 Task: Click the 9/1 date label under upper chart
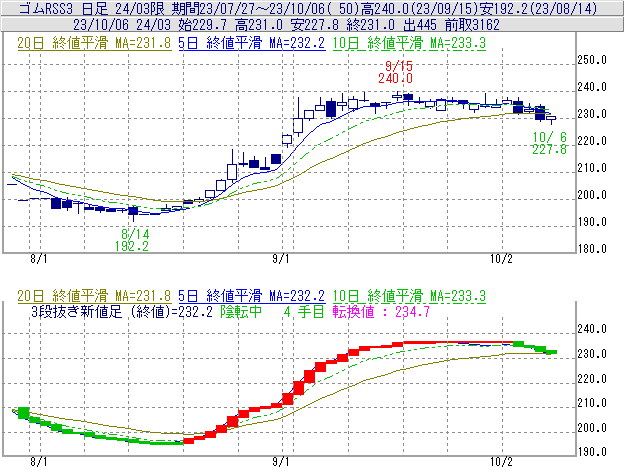tap(281, 259)
